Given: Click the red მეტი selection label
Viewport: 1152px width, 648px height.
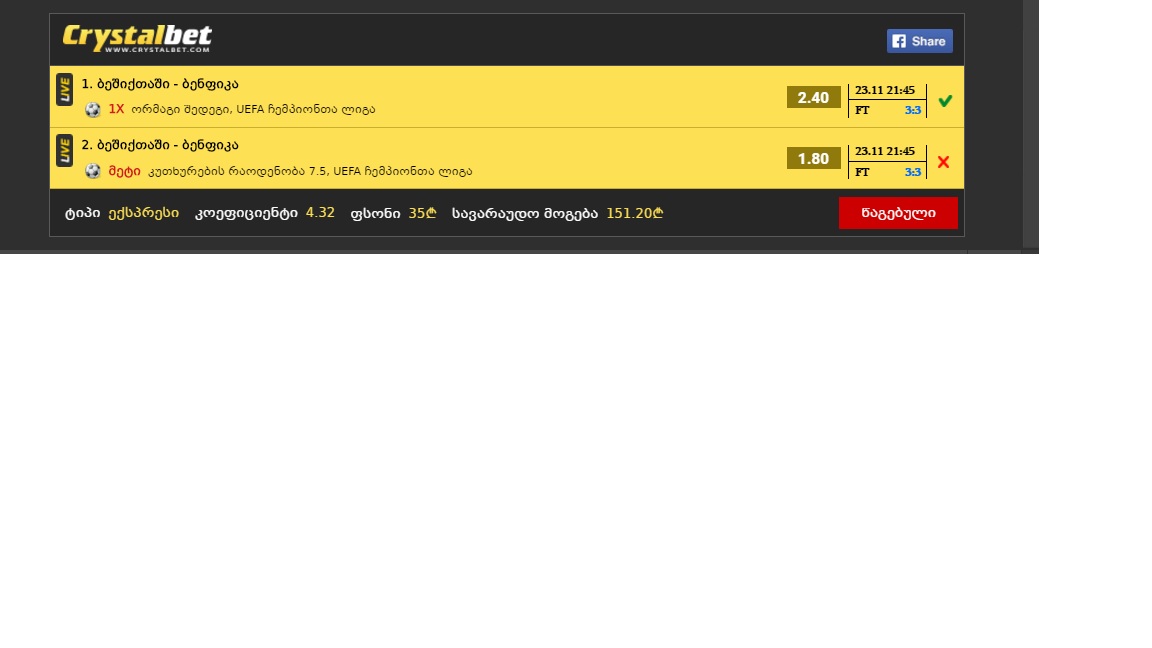Looking at the screenshot, I should (124, 170).
